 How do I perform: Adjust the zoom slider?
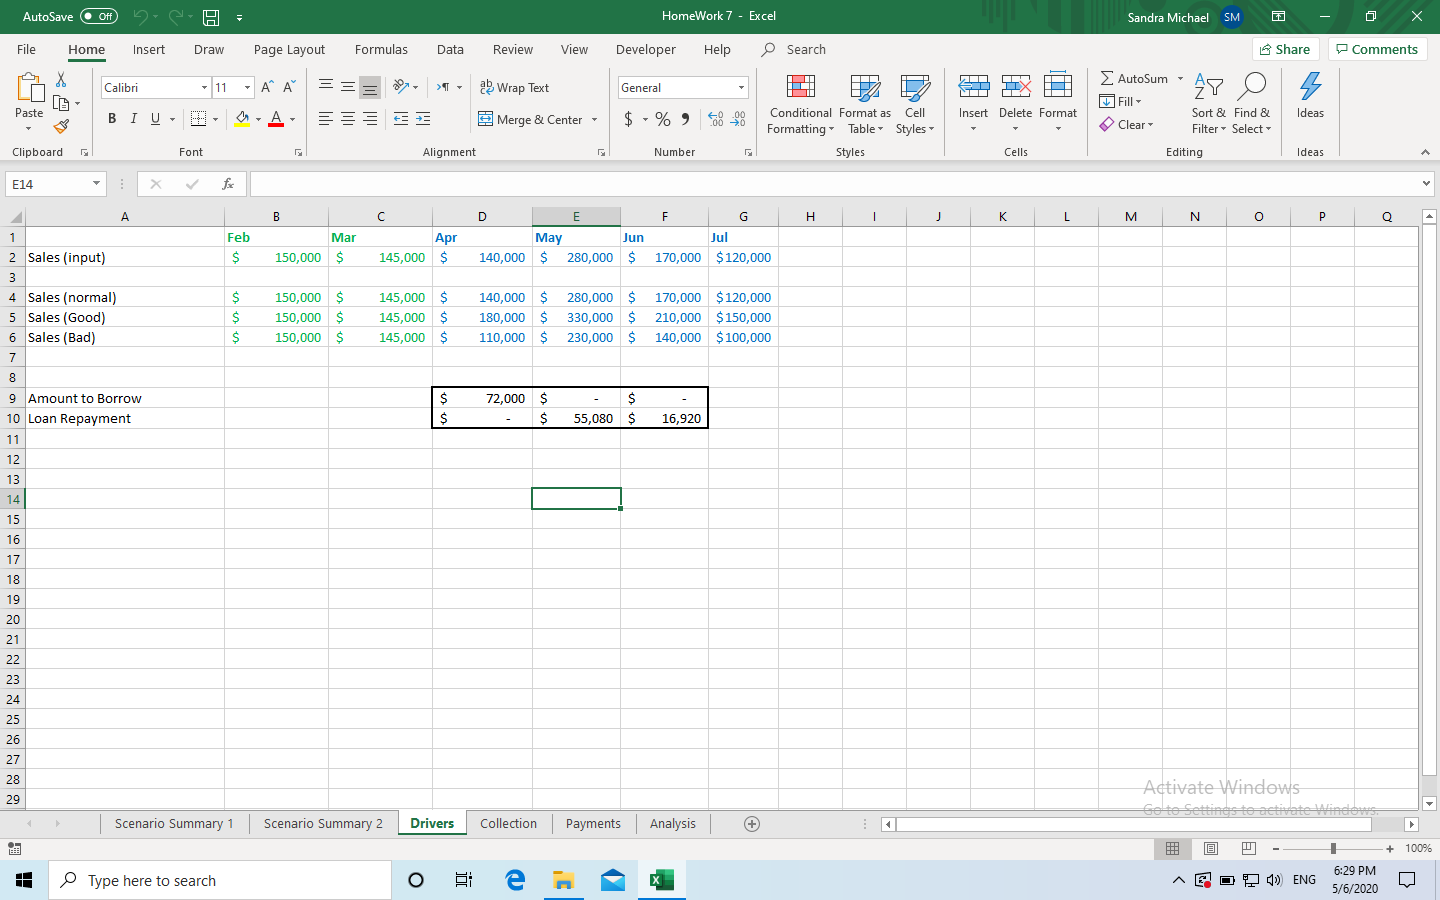[1334, 848]
